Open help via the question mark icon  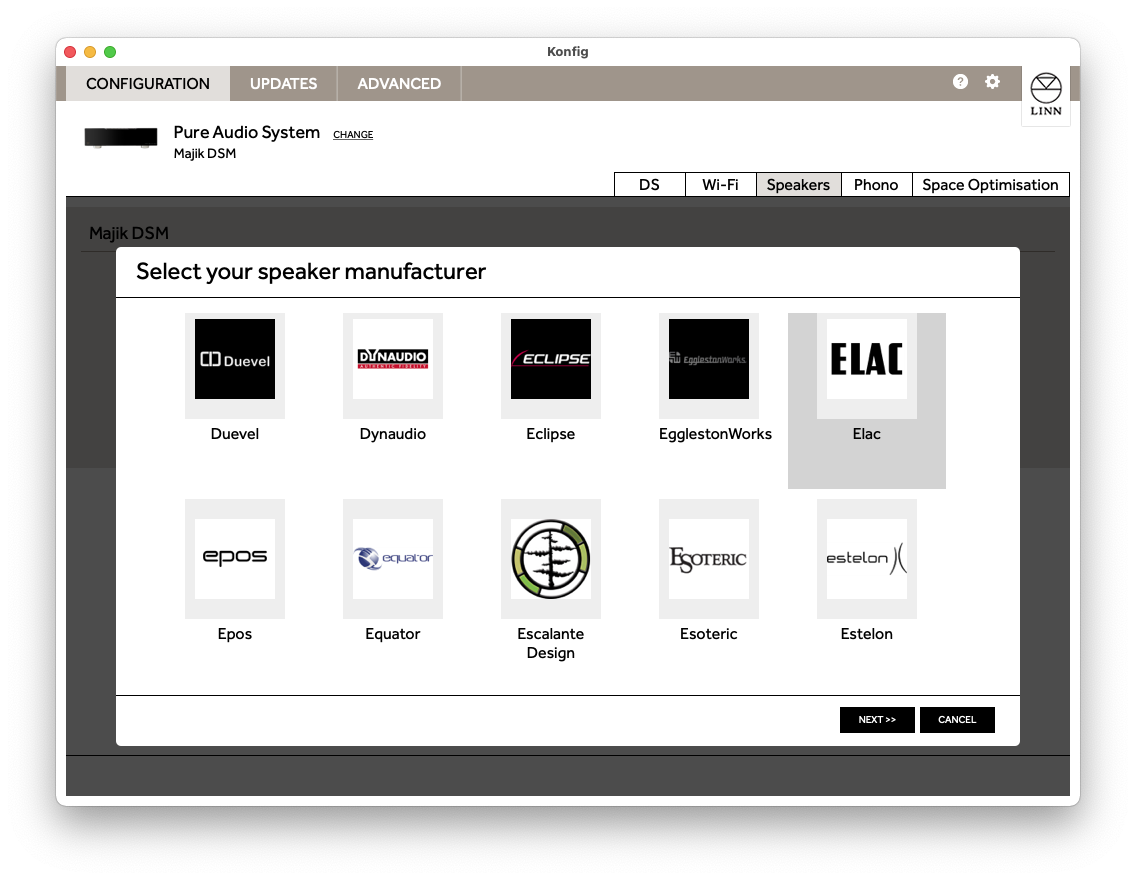click(x=960, y=82)
